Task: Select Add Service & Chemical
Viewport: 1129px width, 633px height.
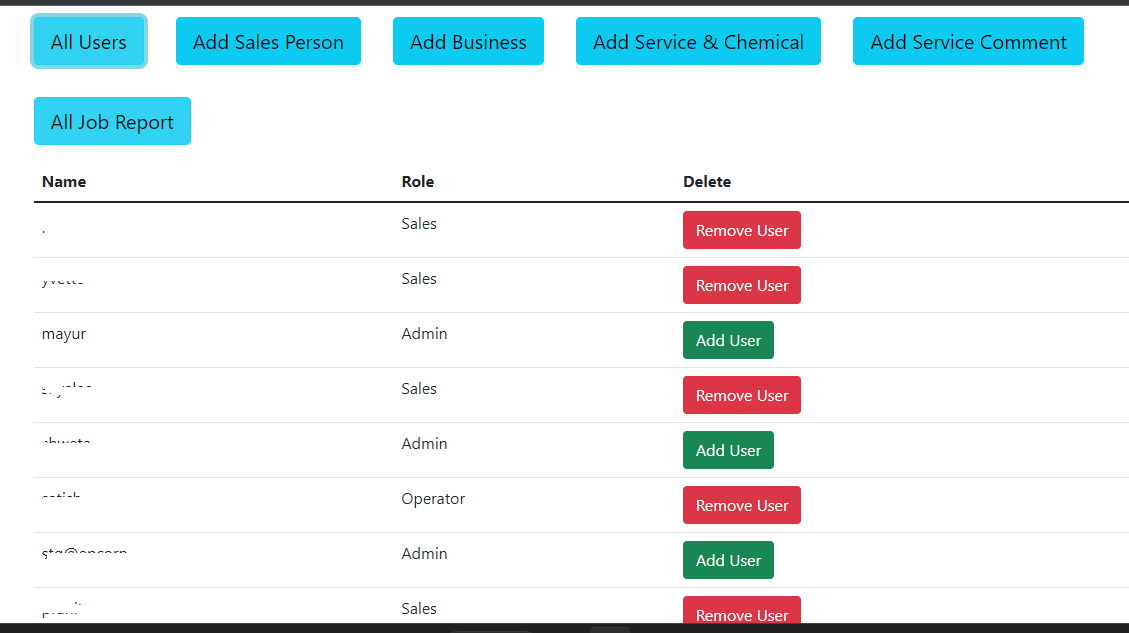Action: (x=698, y=42)
